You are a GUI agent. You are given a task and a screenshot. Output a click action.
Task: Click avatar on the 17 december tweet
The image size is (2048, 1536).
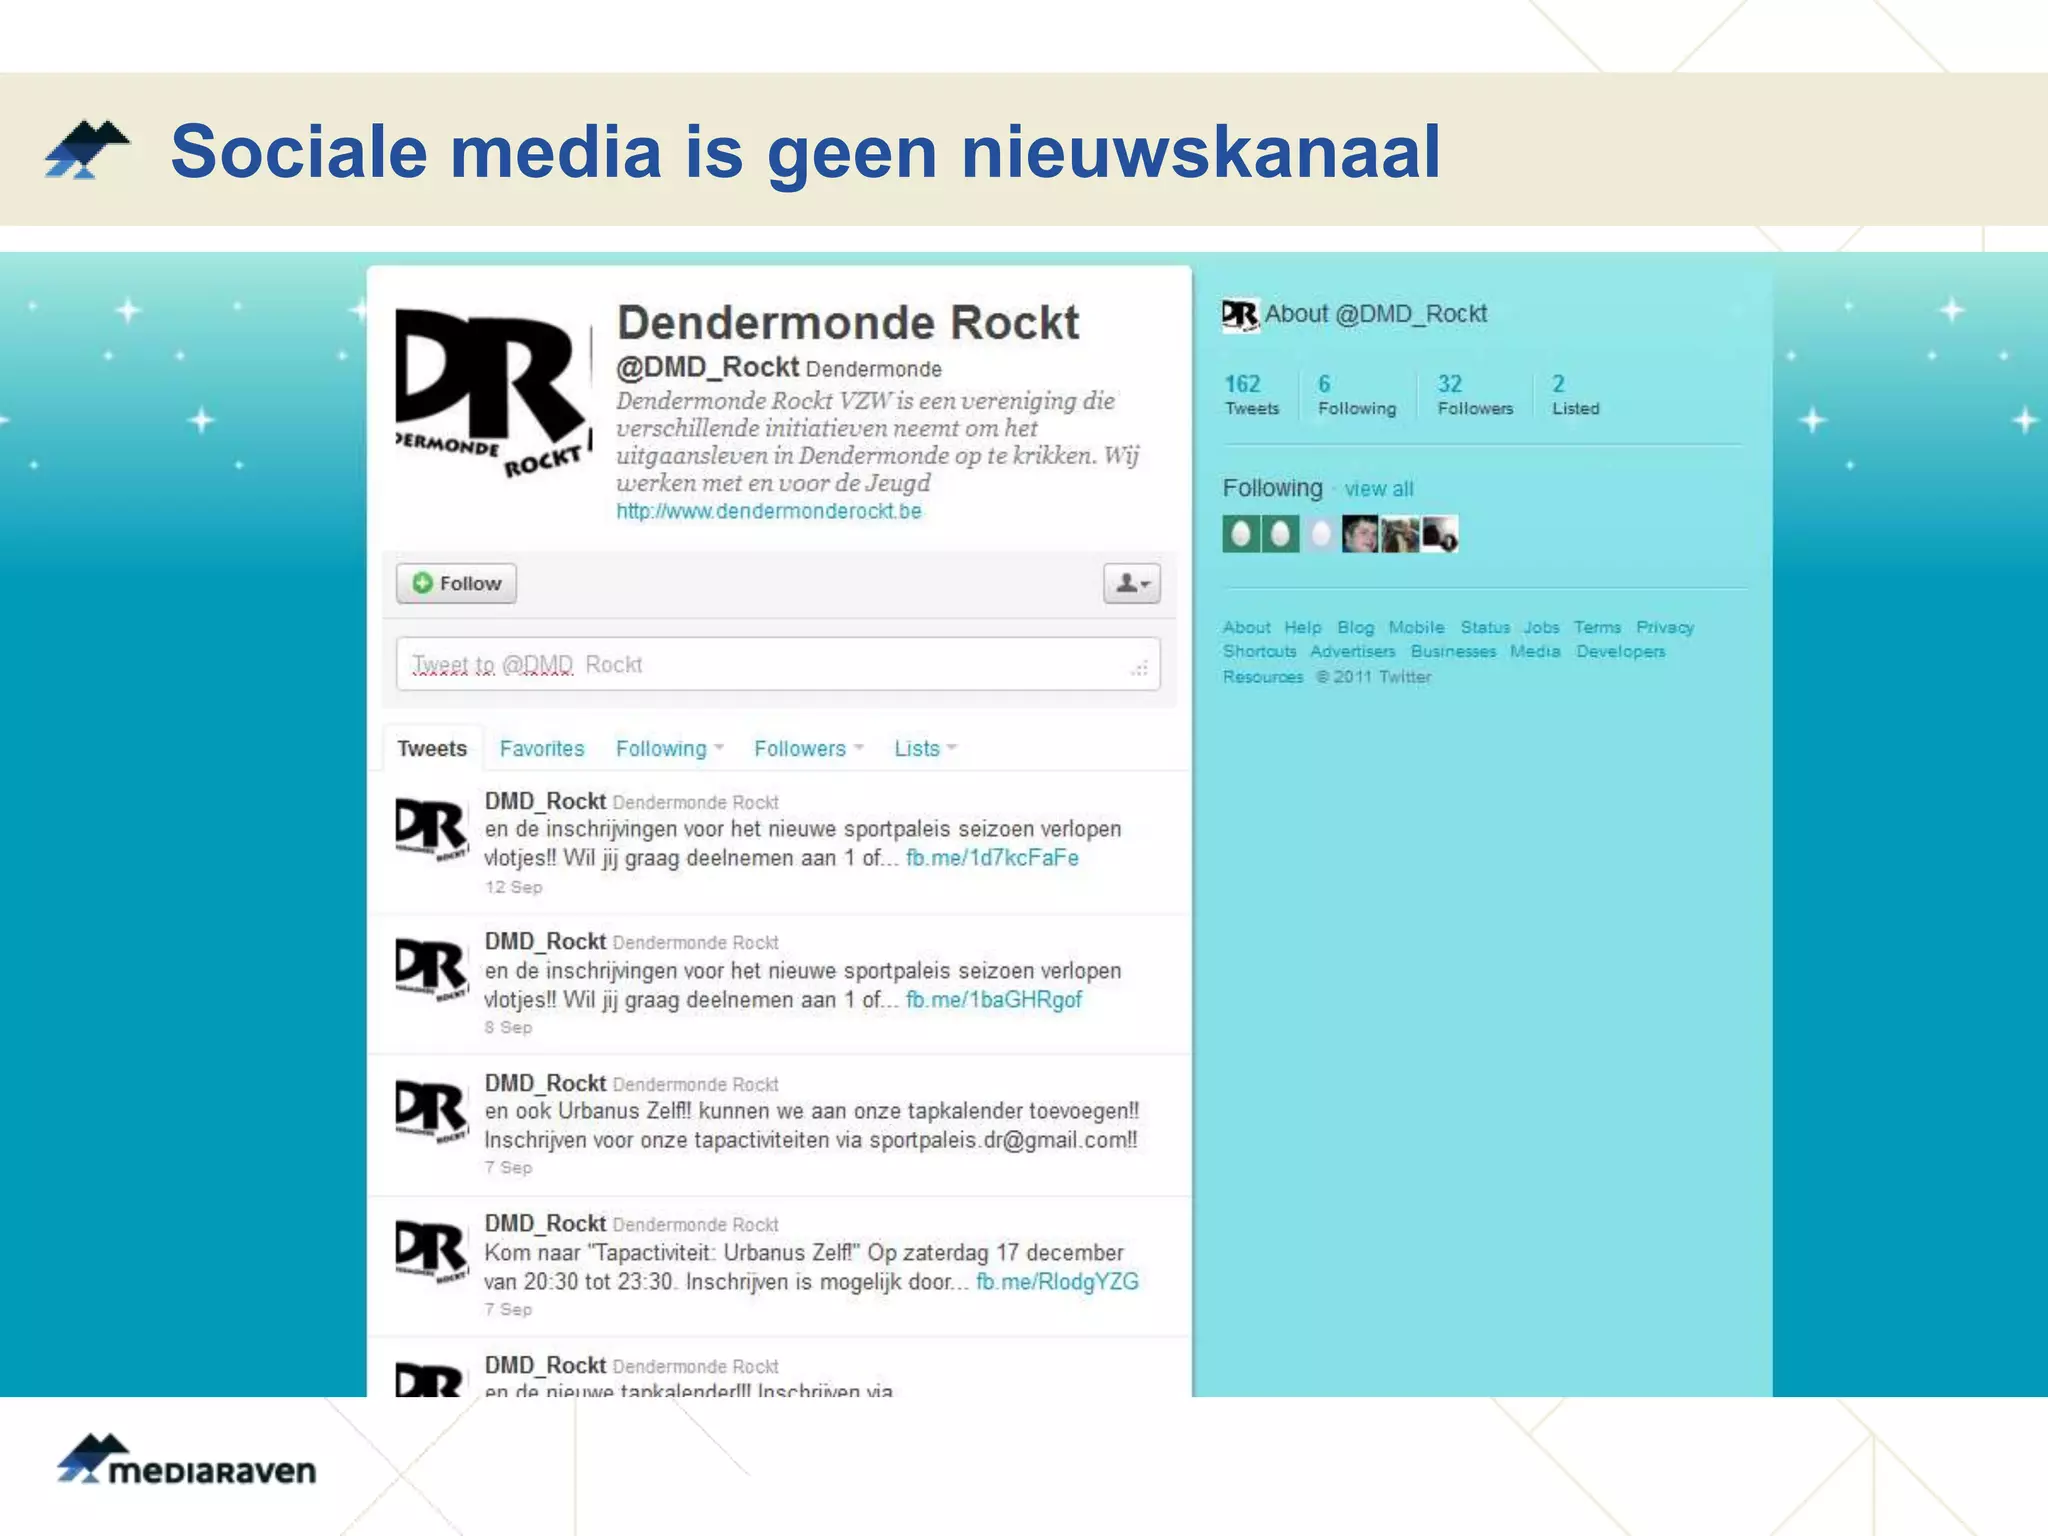point(431,1252)
